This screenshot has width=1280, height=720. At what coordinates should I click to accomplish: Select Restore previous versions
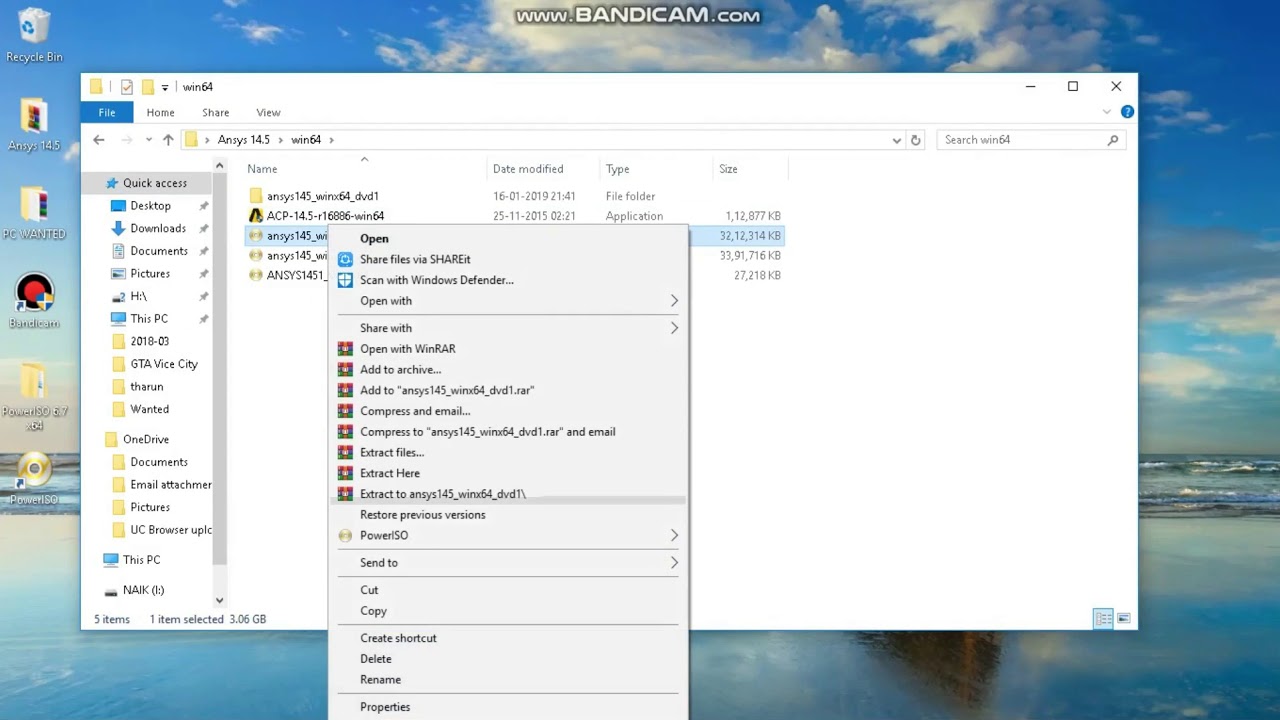(422, 515)
